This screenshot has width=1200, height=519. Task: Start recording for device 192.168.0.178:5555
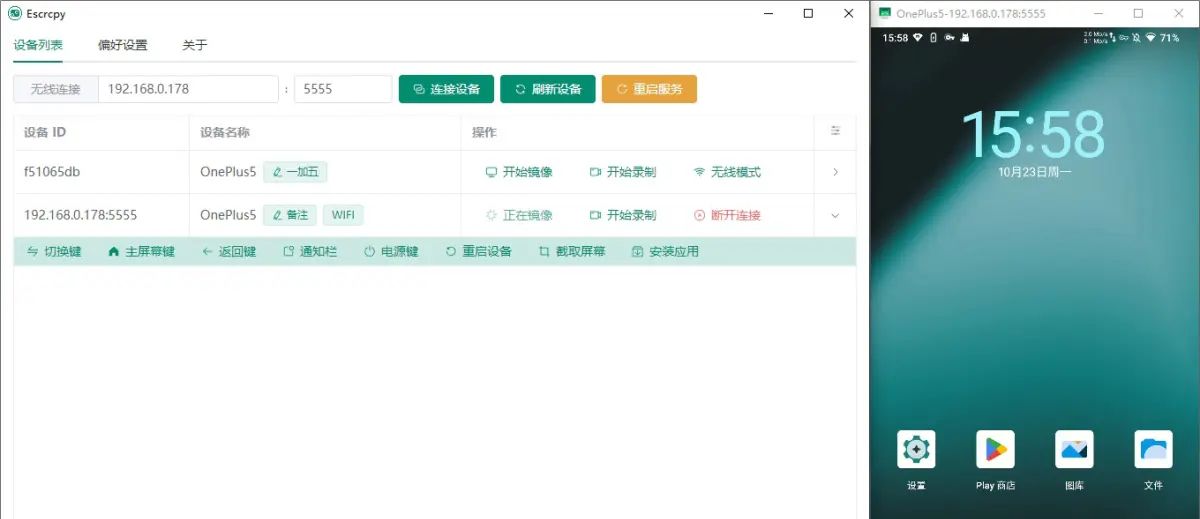pyautogui.click(x=623, y=215)
